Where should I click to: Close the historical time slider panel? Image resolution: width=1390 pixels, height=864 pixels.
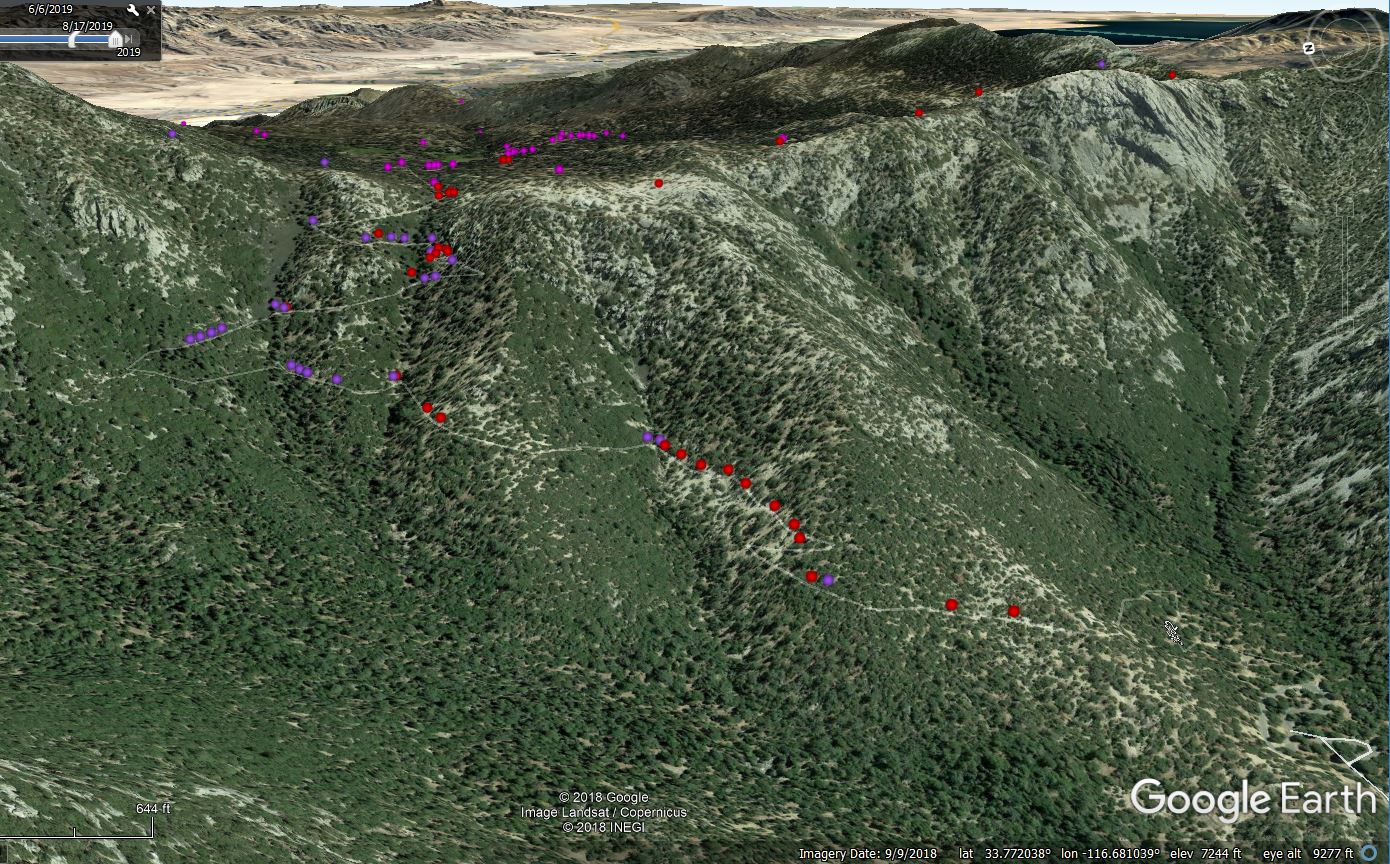click(151, 10)
